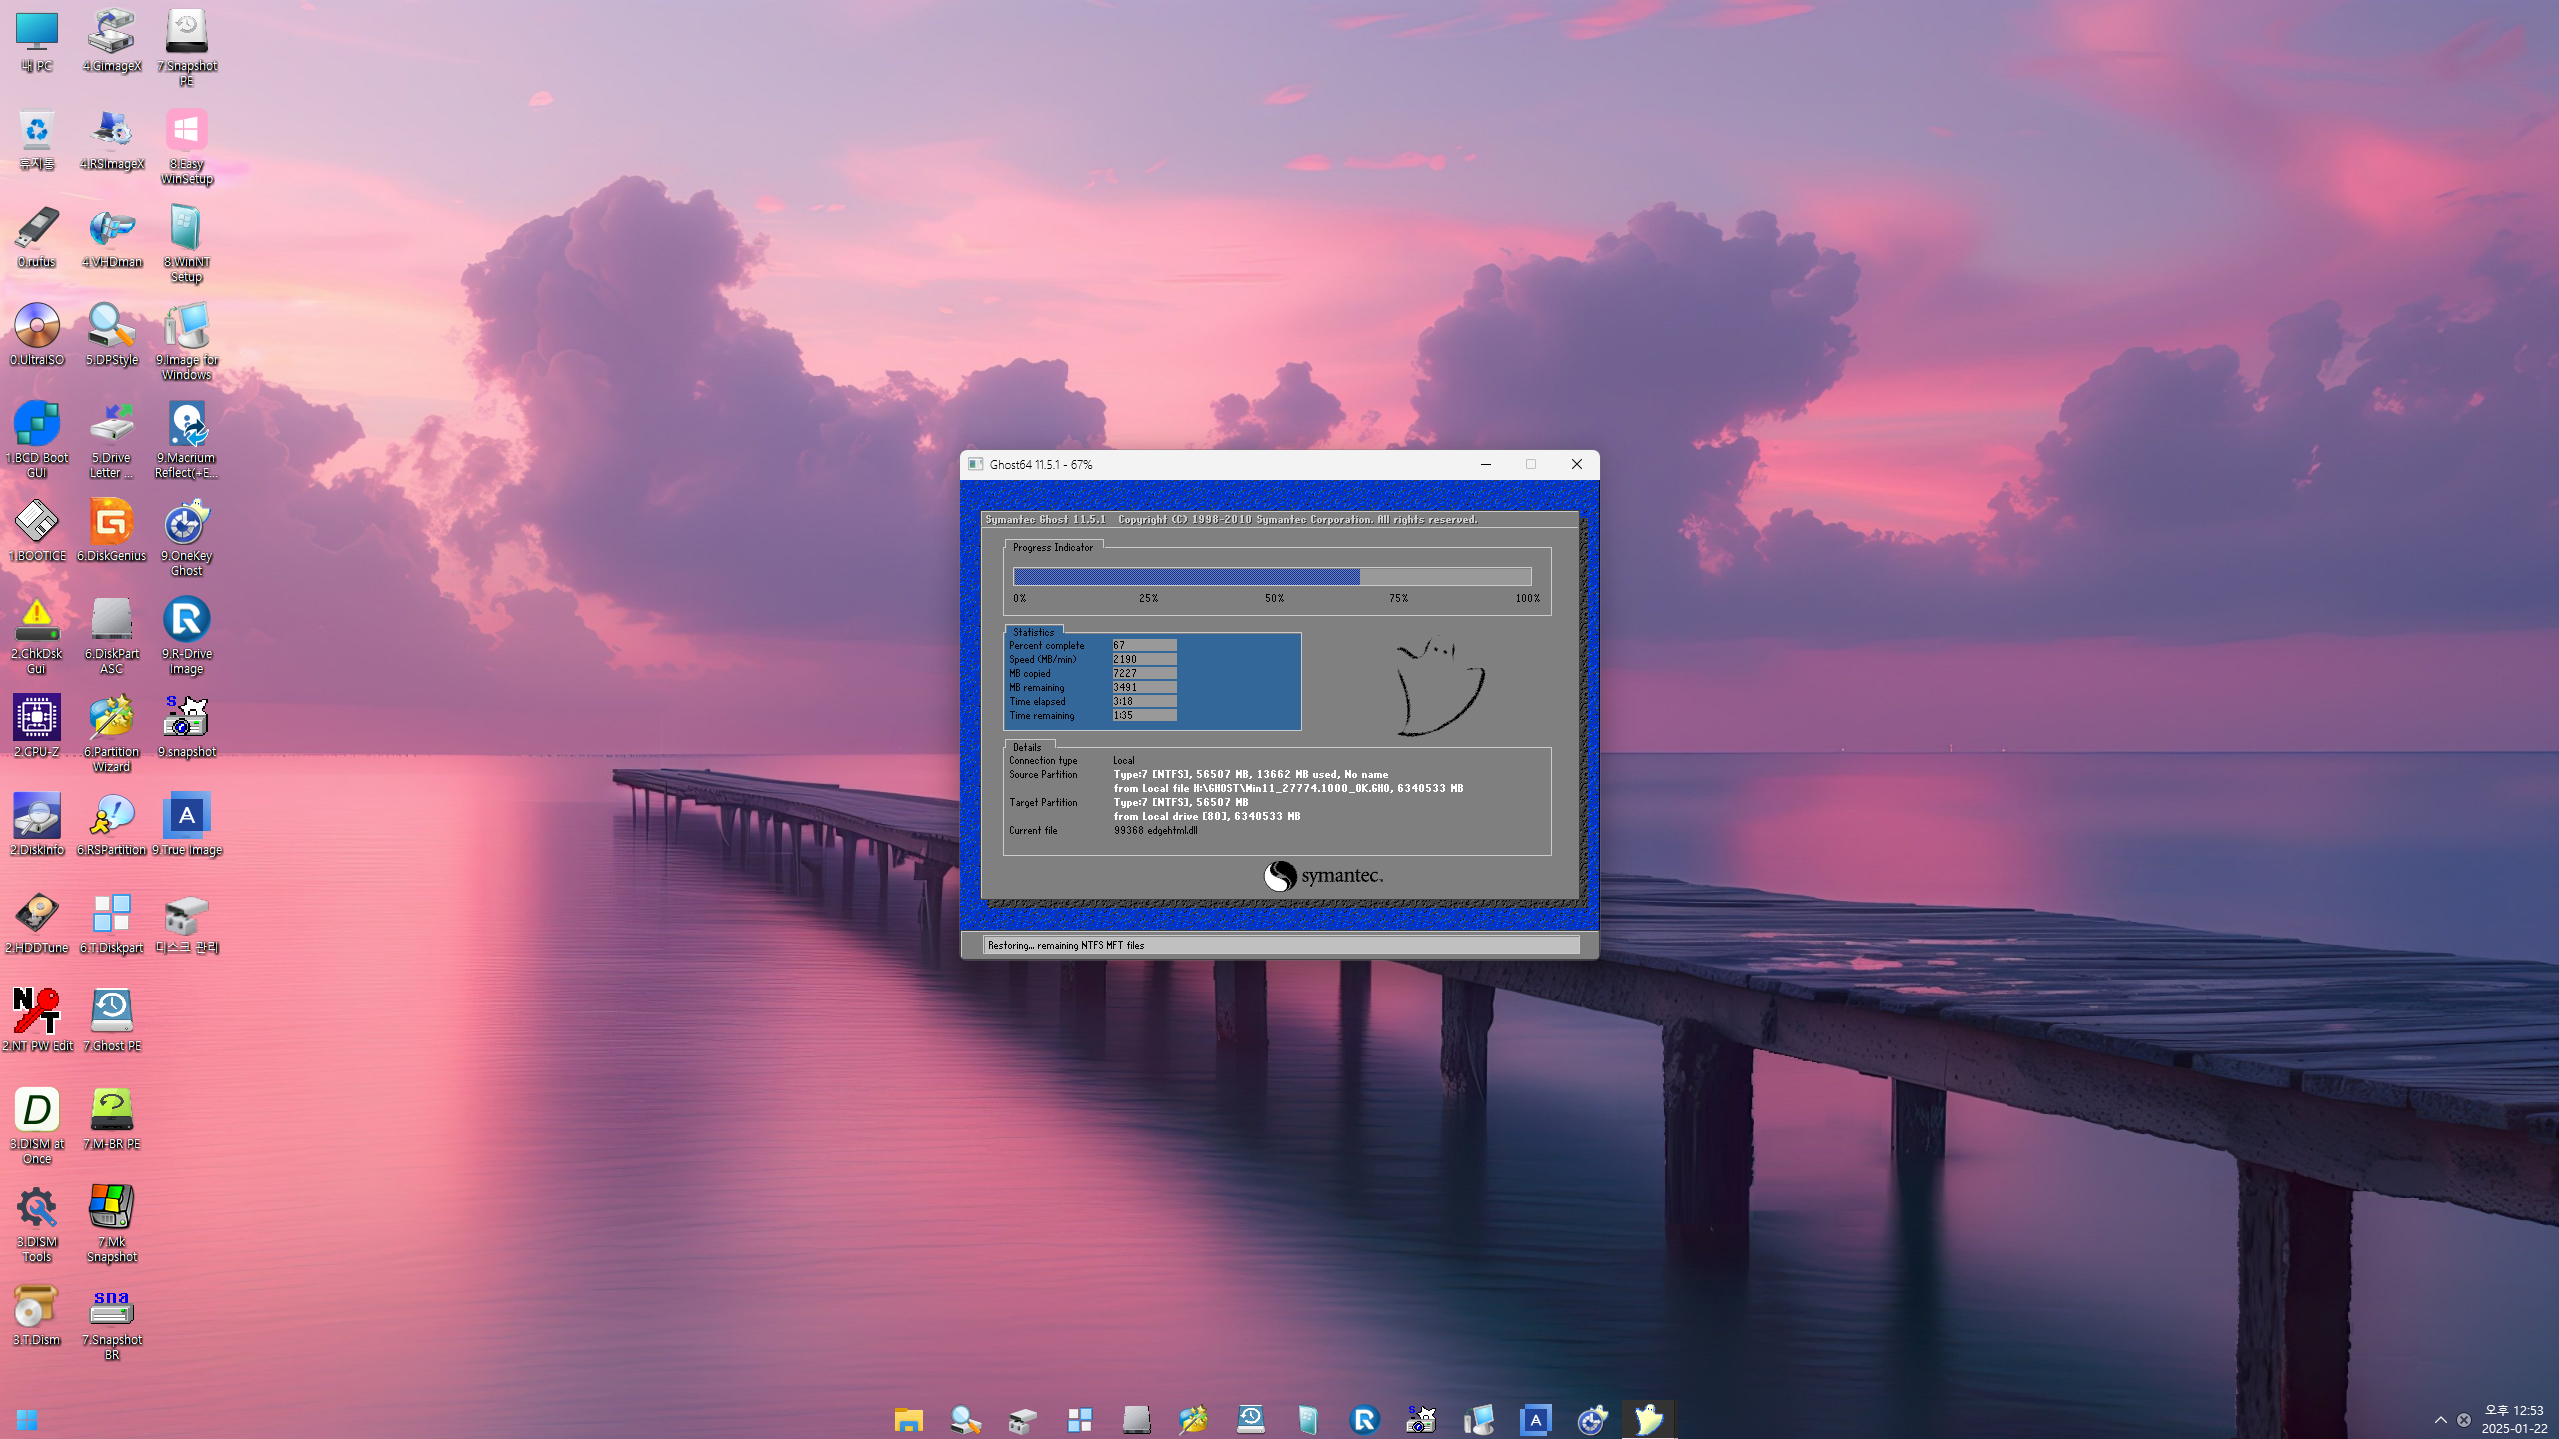Click the Ghost progress indicator bar

pyautogui.click(x=1271, y=577)
